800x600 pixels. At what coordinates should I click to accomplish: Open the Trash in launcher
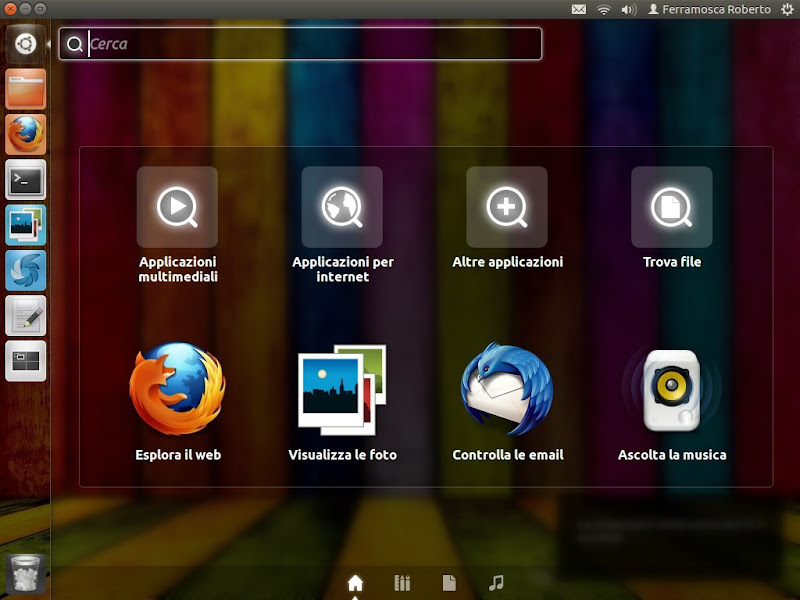(x=26, y=575)
